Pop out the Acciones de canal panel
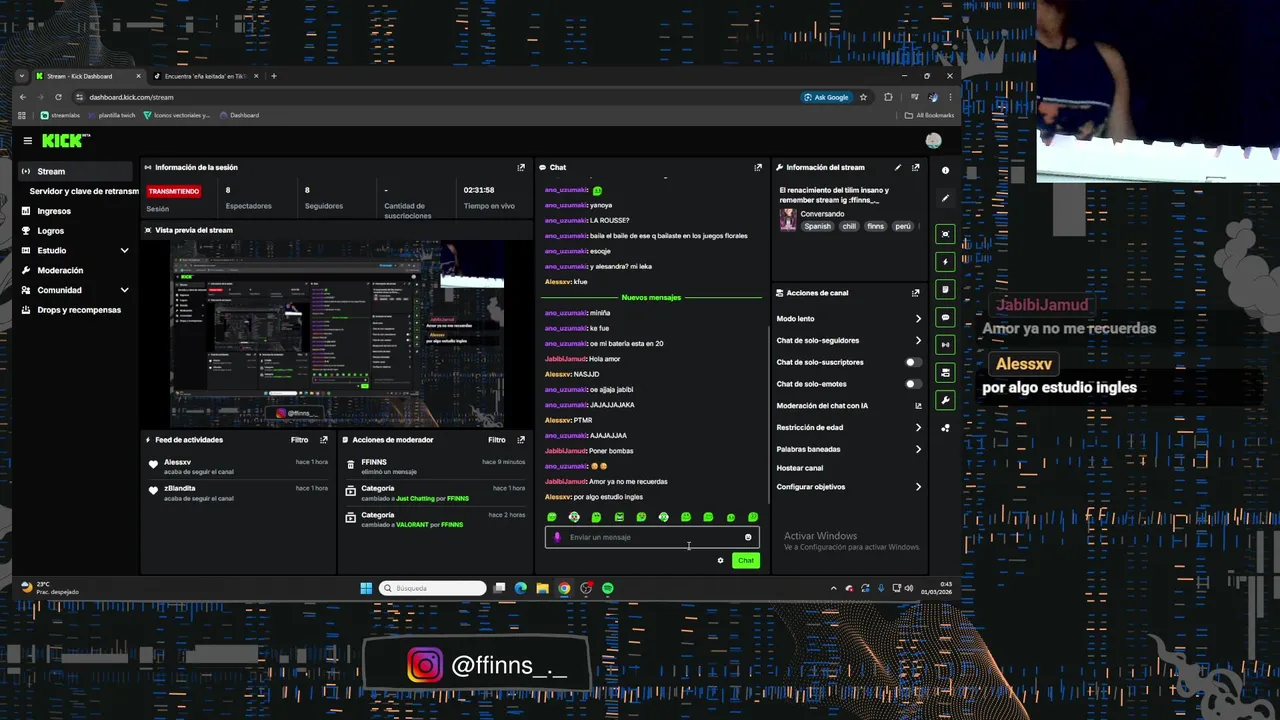This screenshot has width=1280, height=720. coord(915,293)
